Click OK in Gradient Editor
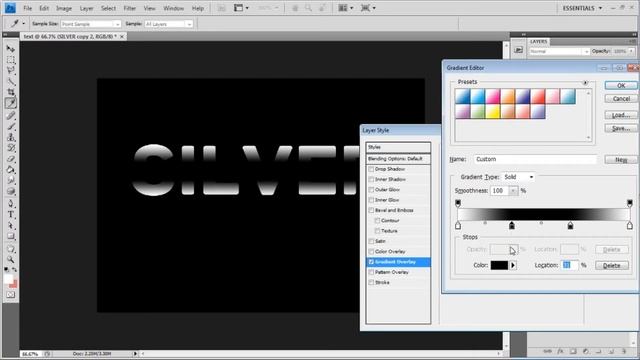 (x=621, y=85)
